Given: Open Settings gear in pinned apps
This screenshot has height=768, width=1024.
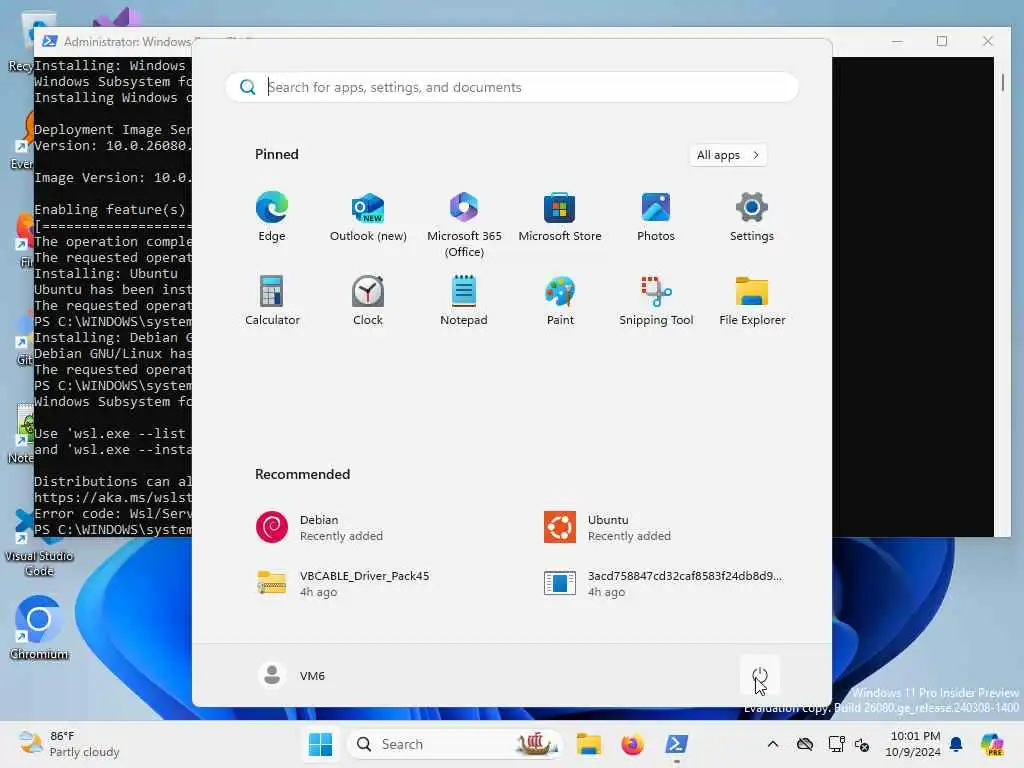Looking at the screenshot, I should (752, 218).
